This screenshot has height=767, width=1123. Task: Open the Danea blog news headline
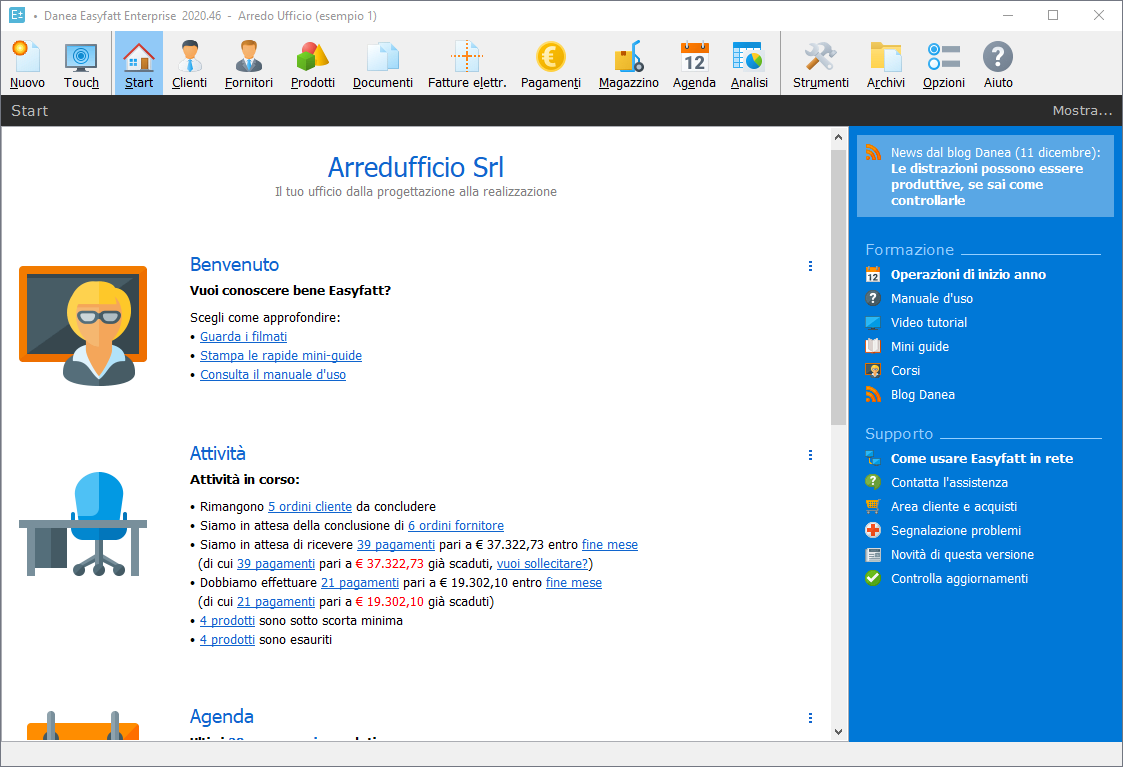pos(987,185)
